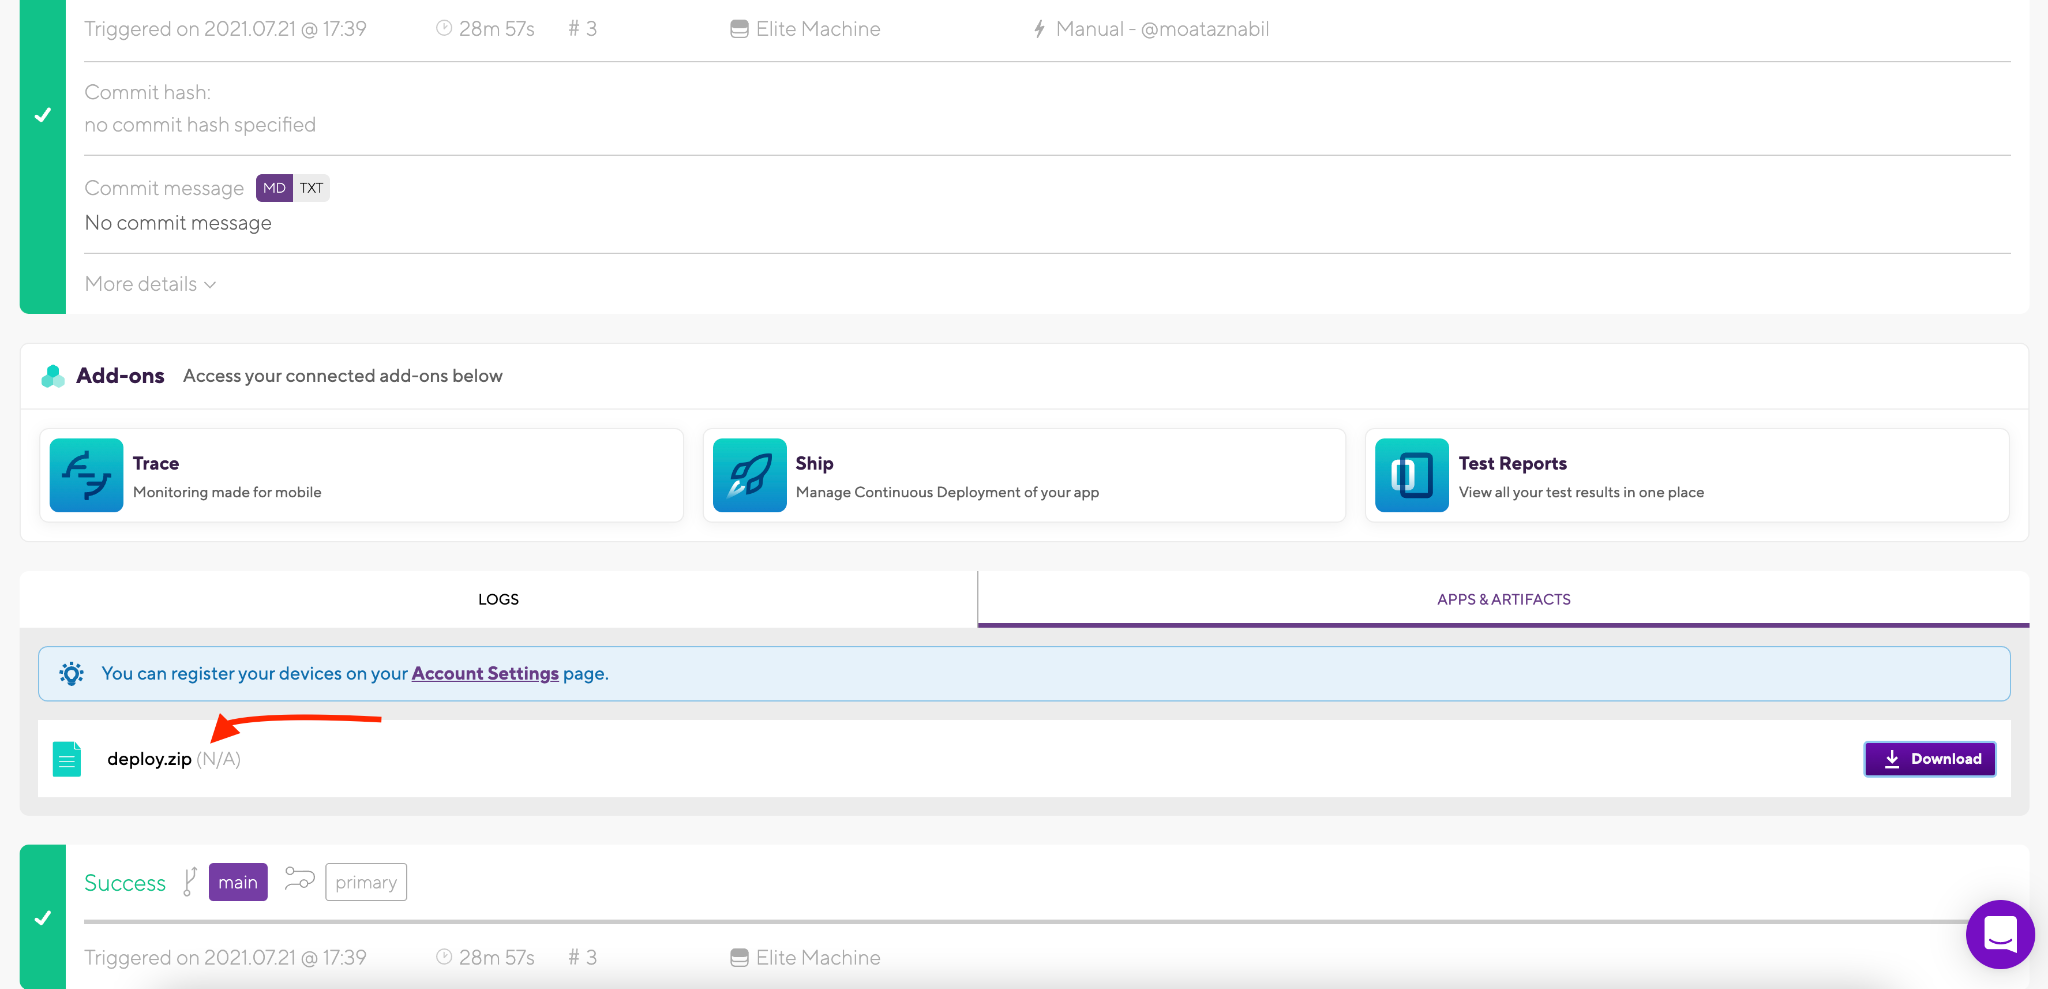Expand More details section
Screen dimensions: 2048x989
point(150,284)
